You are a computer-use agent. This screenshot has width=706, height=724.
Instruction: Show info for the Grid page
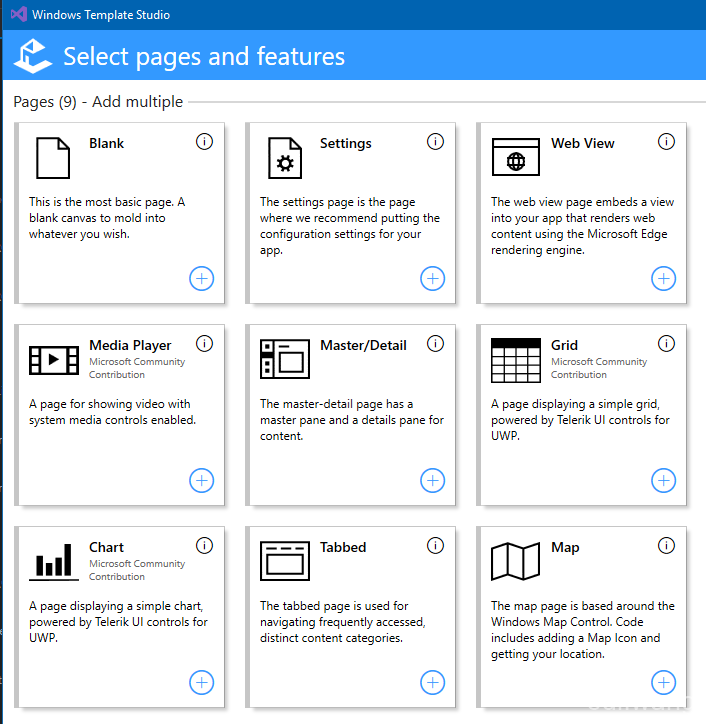[666, 344]
